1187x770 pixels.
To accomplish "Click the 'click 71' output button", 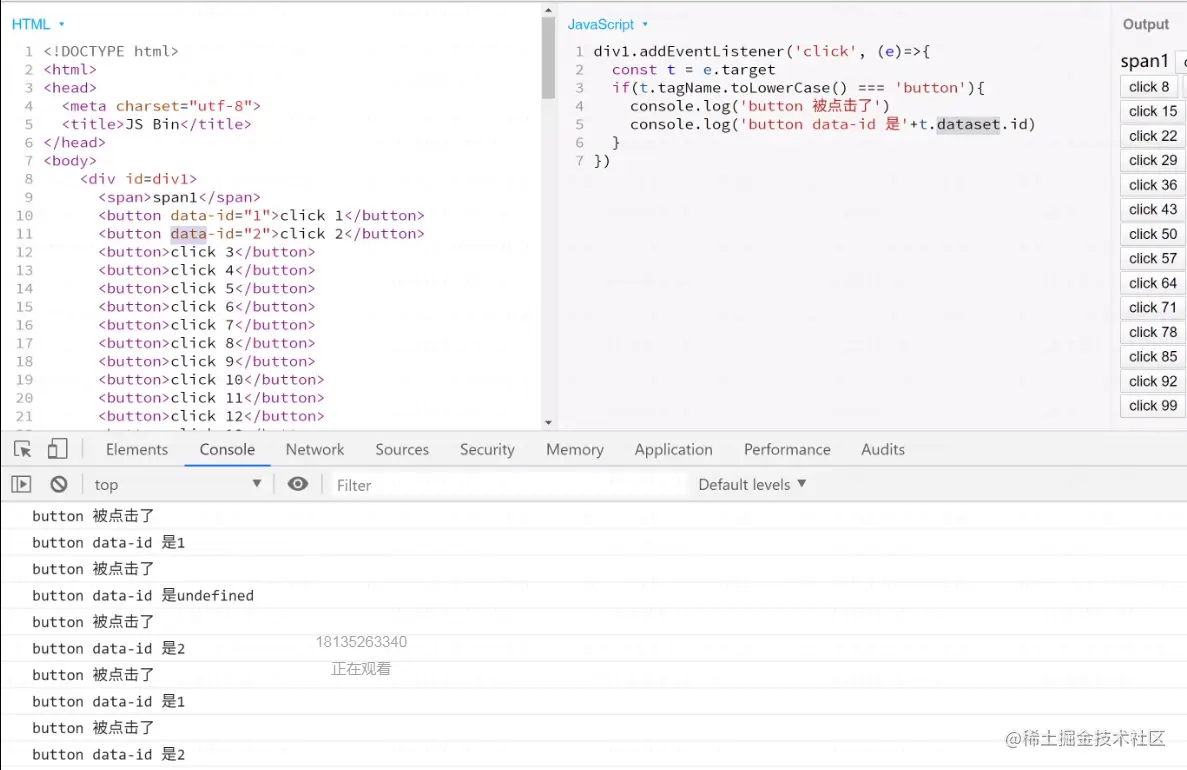I will [x=1152, y=307].
